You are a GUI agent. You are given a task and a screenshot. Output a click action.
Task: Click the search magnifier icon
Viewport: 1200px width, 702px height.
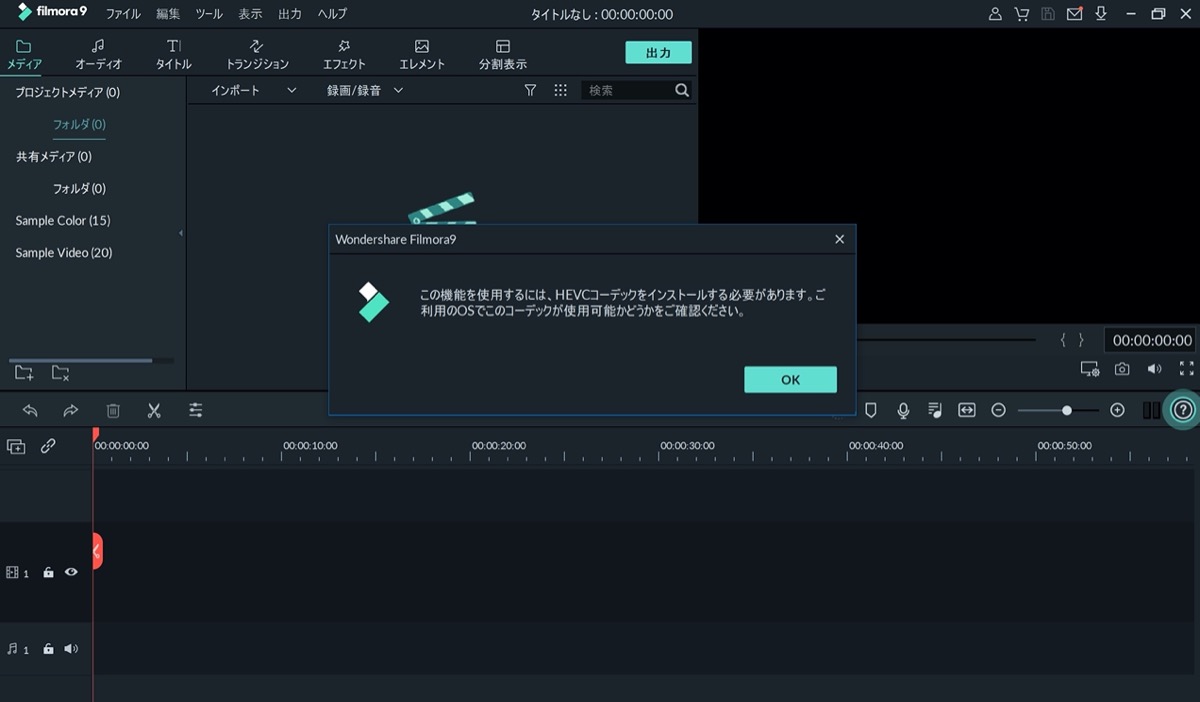[x=682, y=90]
